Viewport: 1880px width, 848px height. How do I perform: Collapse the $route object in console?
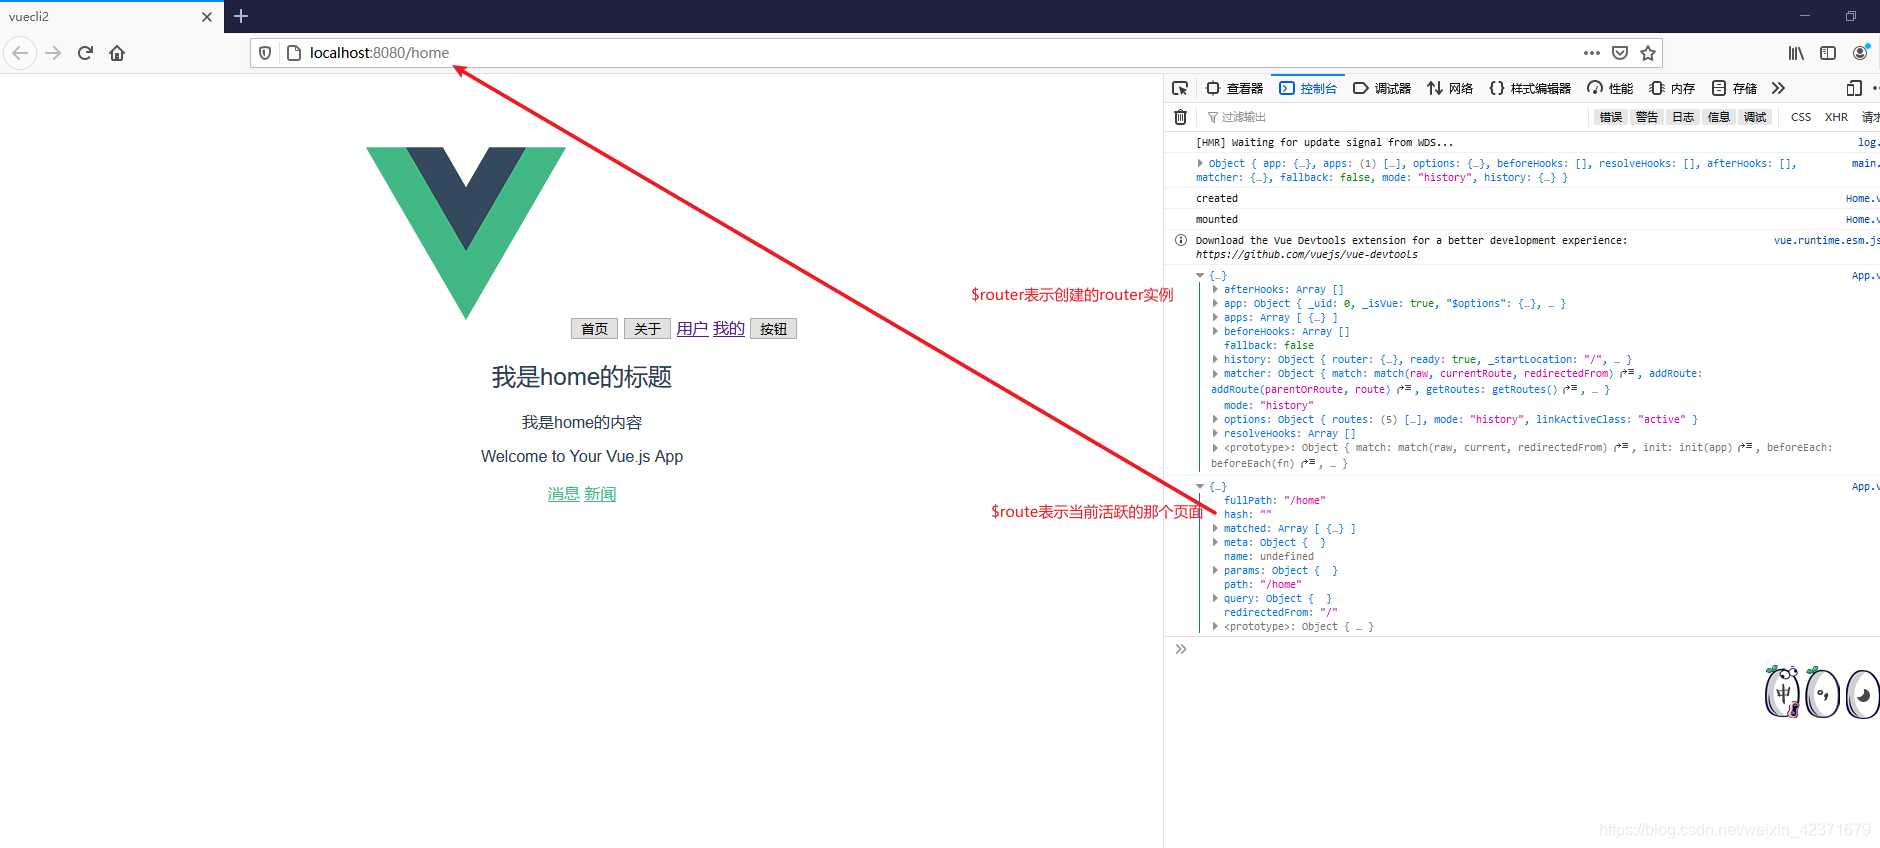pyautogui.click(x=1200, y=486)
